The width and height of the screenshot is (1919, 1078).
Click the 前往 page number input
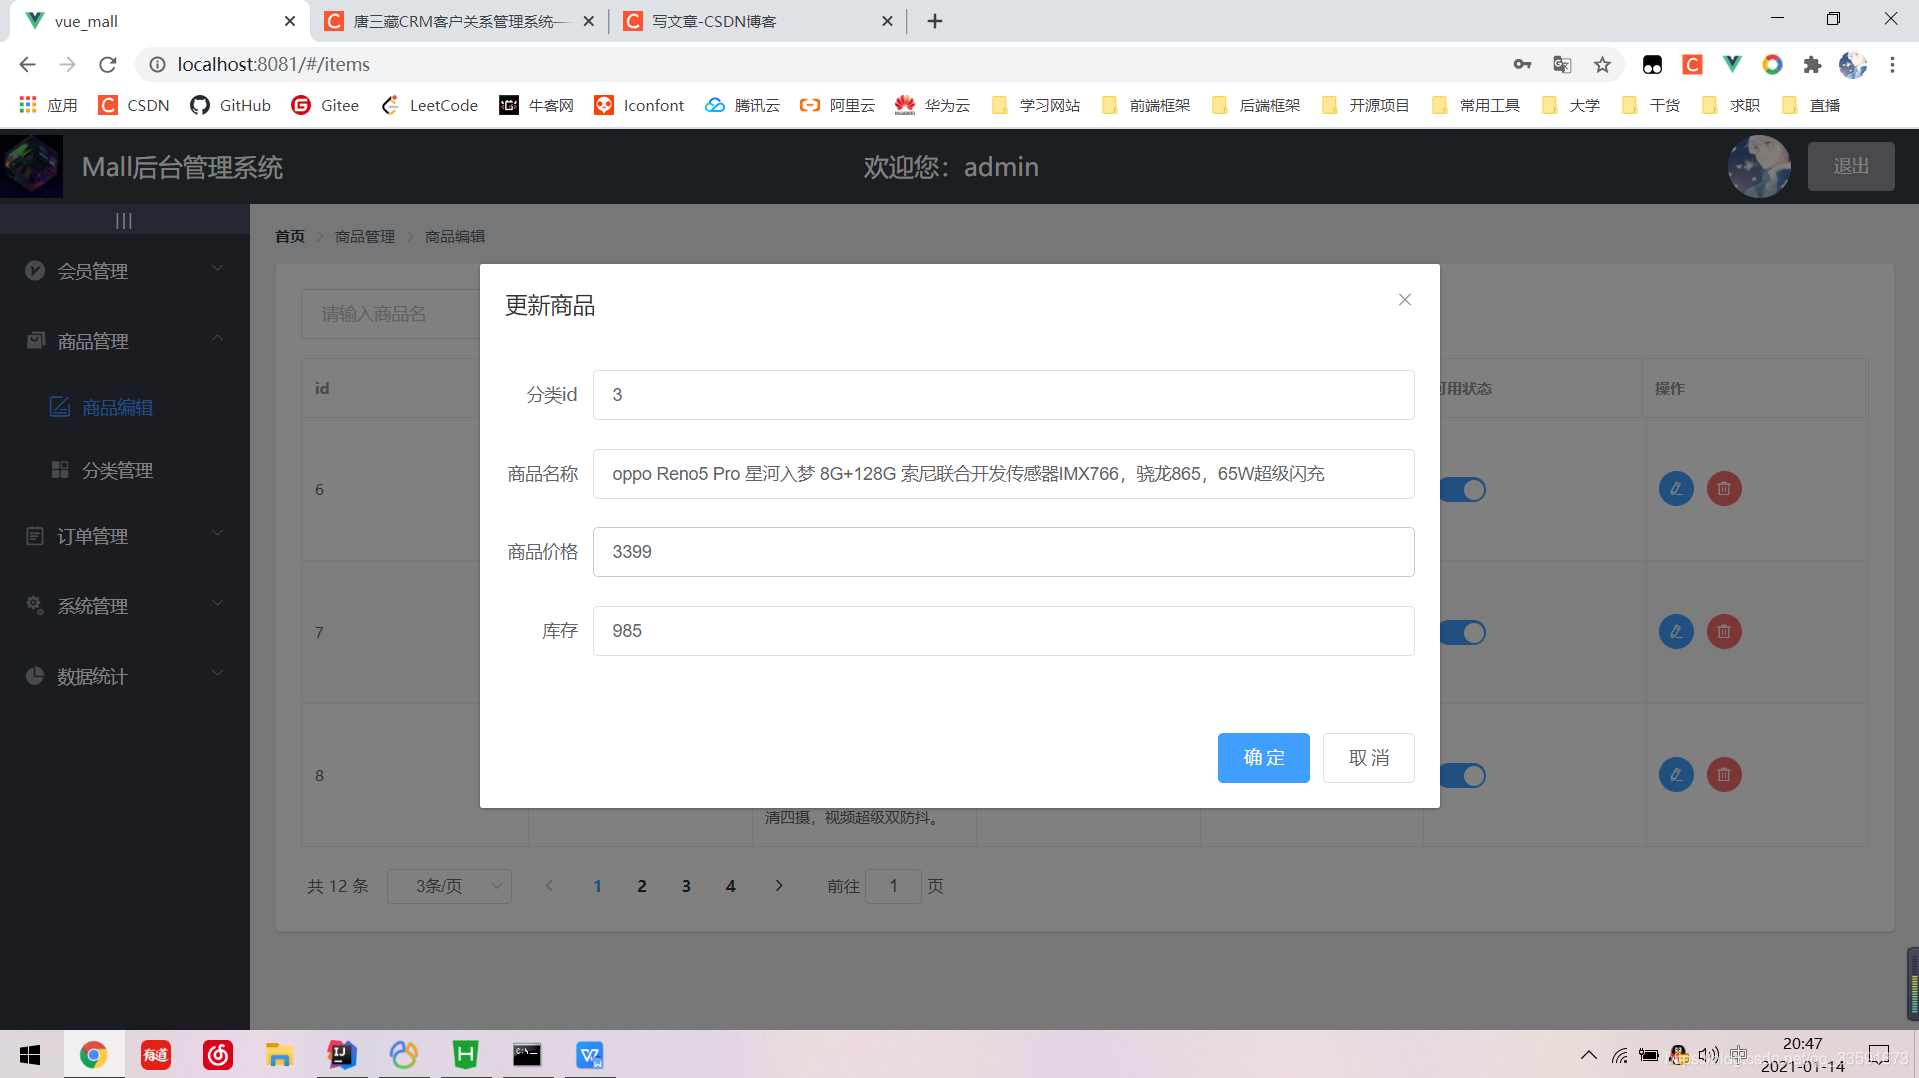[893, 887]
